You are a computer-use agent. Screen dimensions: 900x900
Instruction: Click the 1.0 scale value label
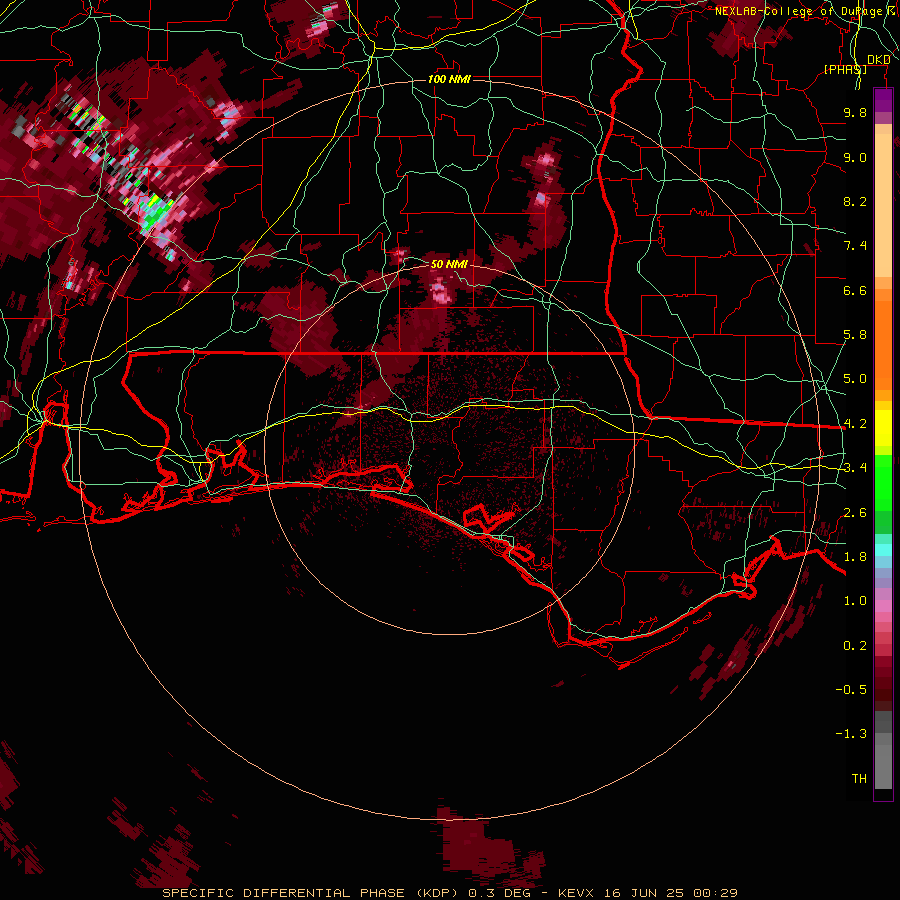(x=855, y=601)
